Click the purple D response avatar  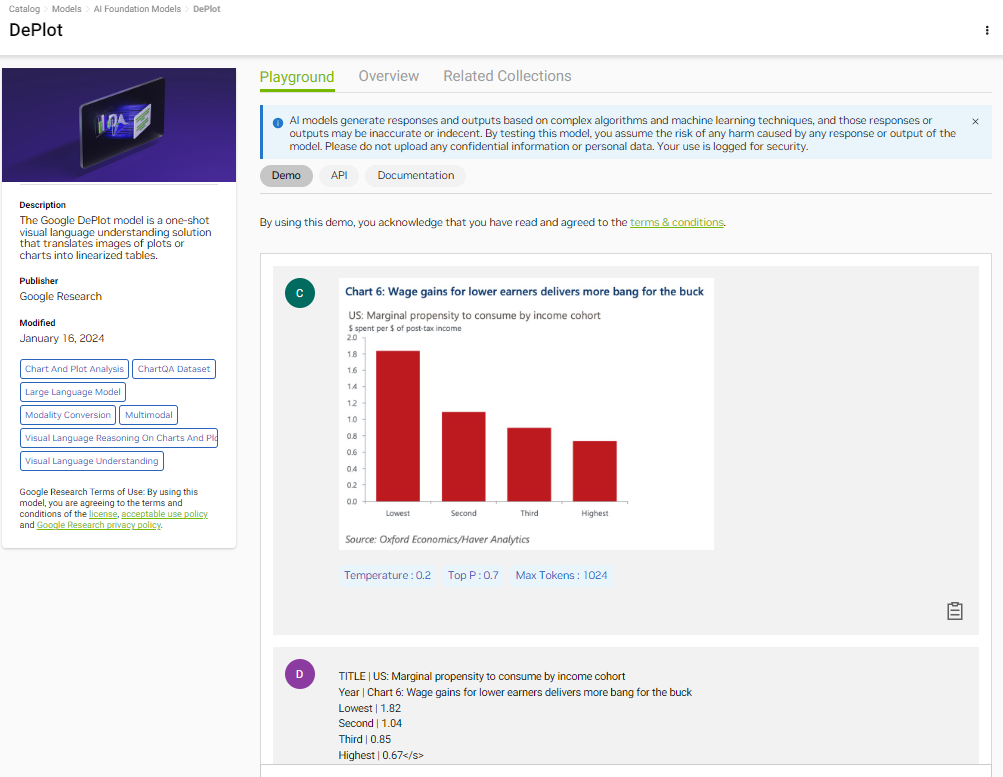pyautogui.click(x=300, y=674)
